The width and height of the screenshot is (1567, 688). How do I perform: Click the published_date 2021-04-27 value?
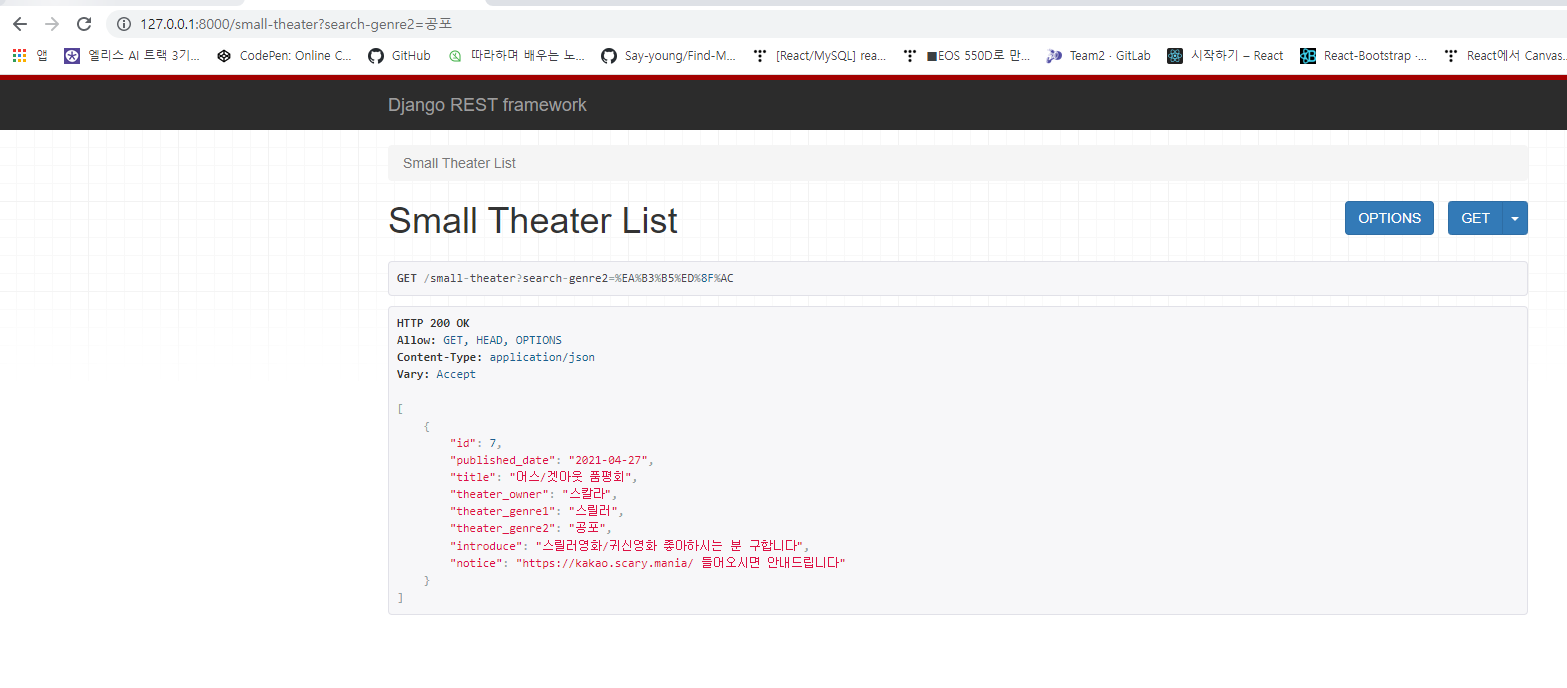(x=610, y=460)
